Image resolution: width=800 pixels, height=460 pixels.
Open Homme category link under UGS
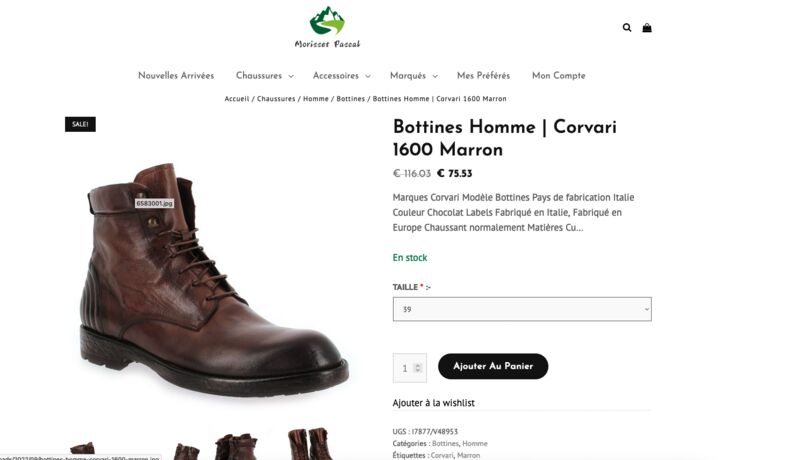474,444
